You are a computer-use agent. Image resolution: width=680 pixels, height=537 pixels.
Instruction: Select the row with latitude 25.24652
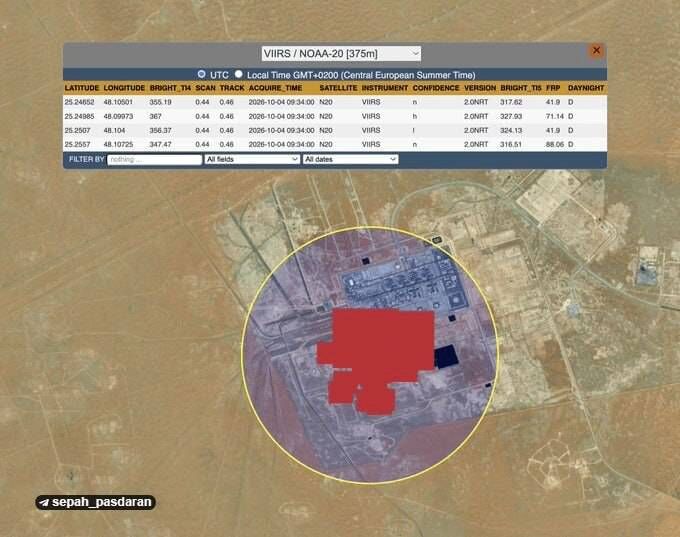click(335, 102)
